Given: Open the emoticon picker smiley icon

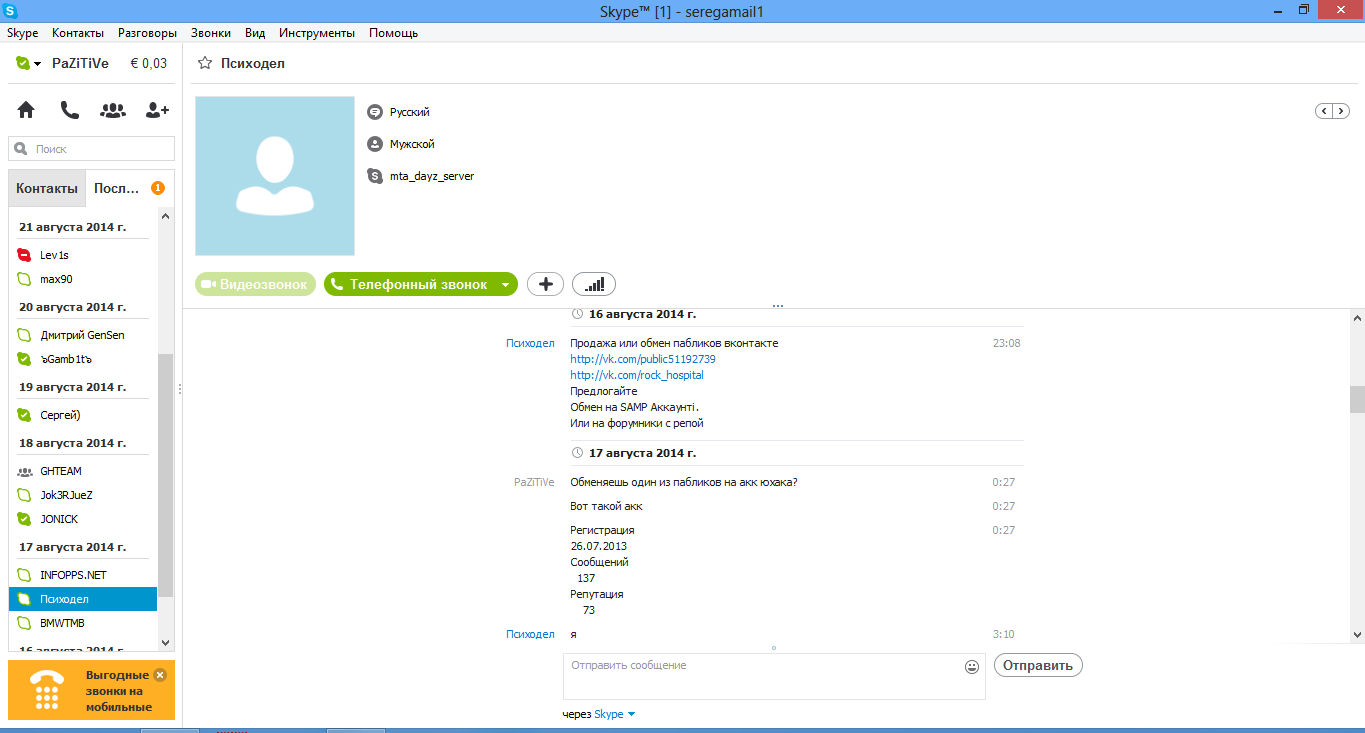Looking at the screenshot, I should pos(972,666).
